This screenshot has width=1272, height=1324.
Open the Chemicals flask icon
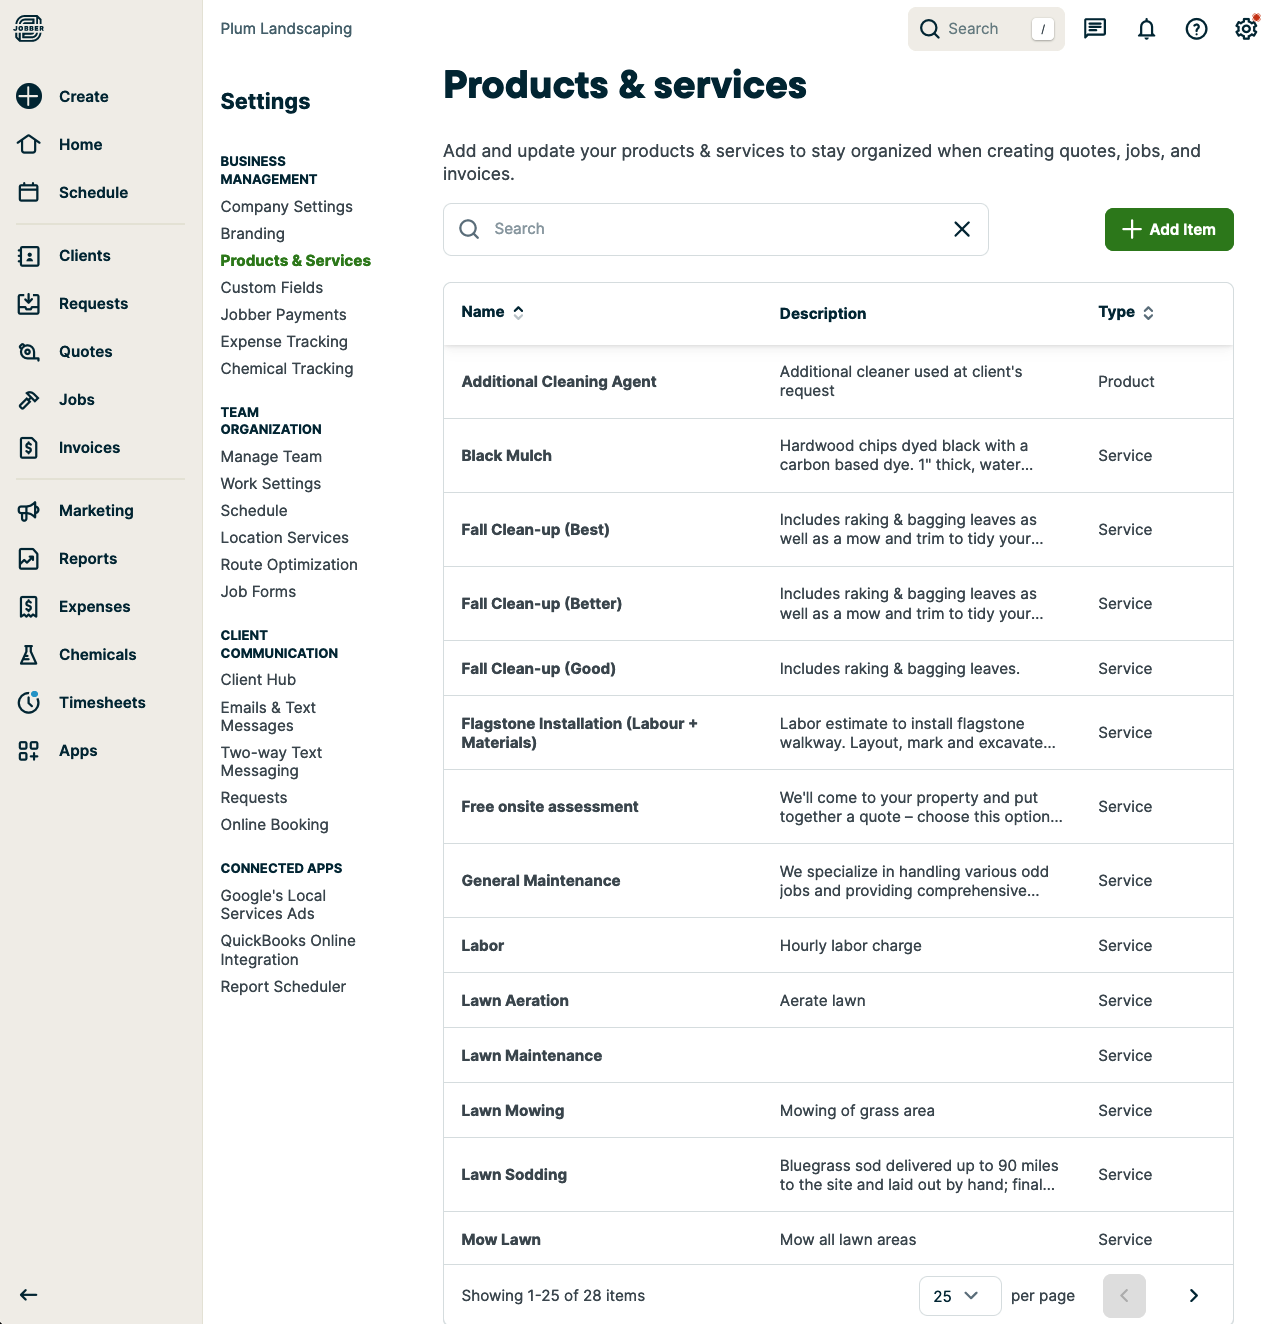(x=29, y=655)
